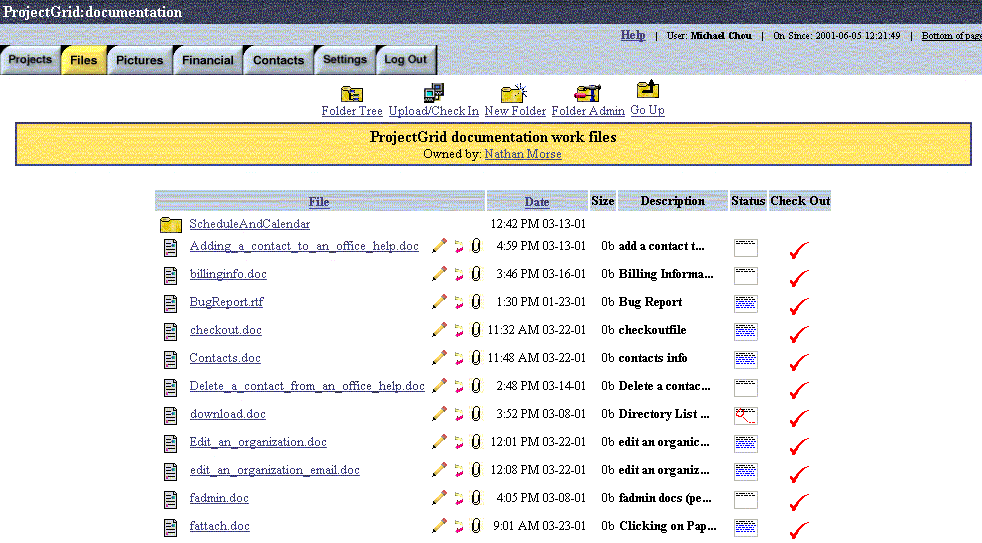The width and height of the screenshot is (982, 543).
Task: Click red check-out mark for checkout.doc
Action: tap(799, 333)
